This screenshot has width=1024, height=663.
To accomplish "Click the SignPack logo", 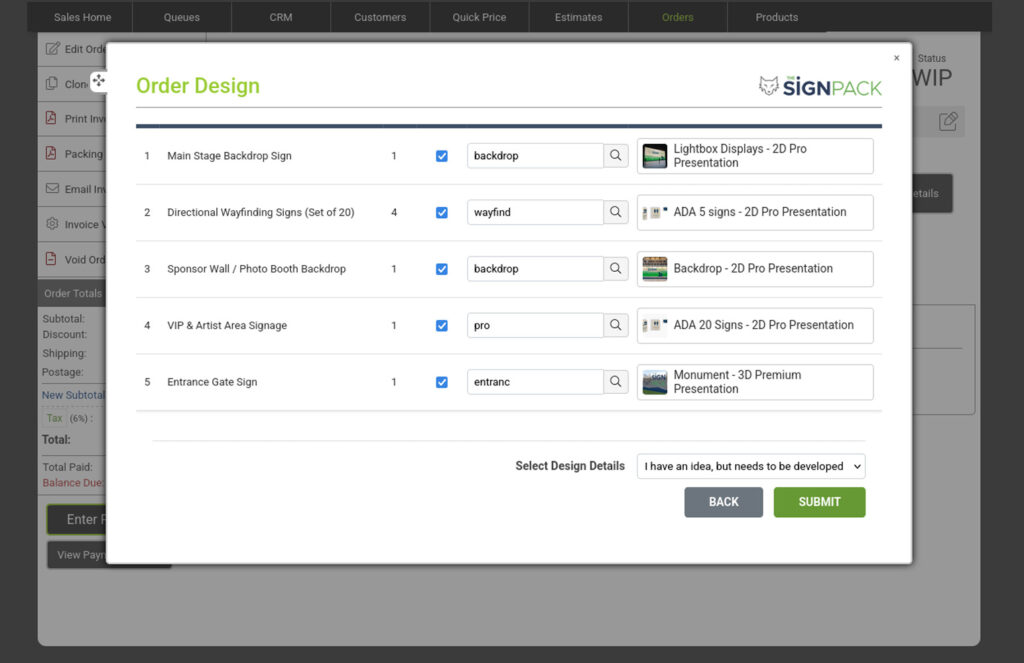I will tap(820, 86).
